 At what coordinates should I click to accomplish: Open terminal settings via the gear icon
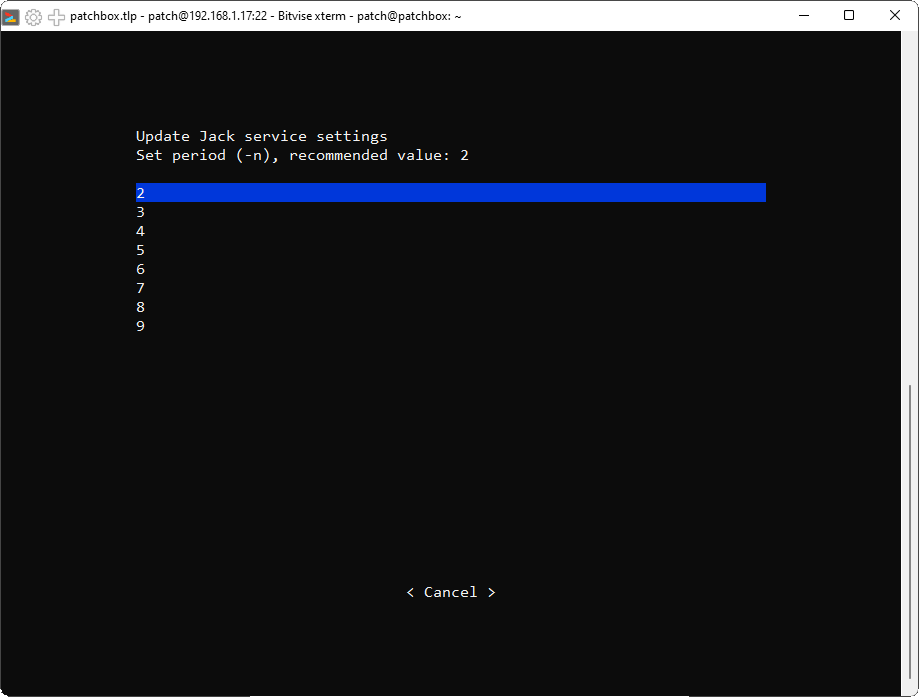pyautogui.click(x=33, y=16)
